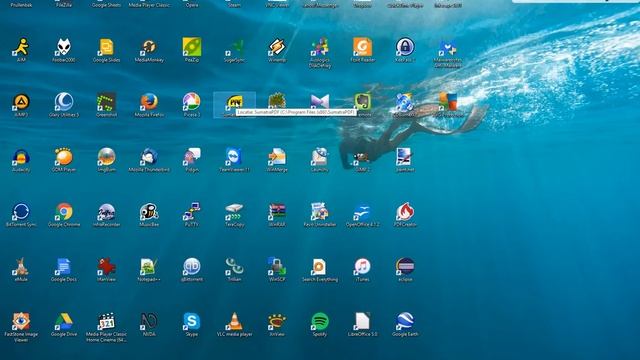640x360 pixels.
Task: Select the ImgBurn disc icon
Action: (x=107, y=157)
